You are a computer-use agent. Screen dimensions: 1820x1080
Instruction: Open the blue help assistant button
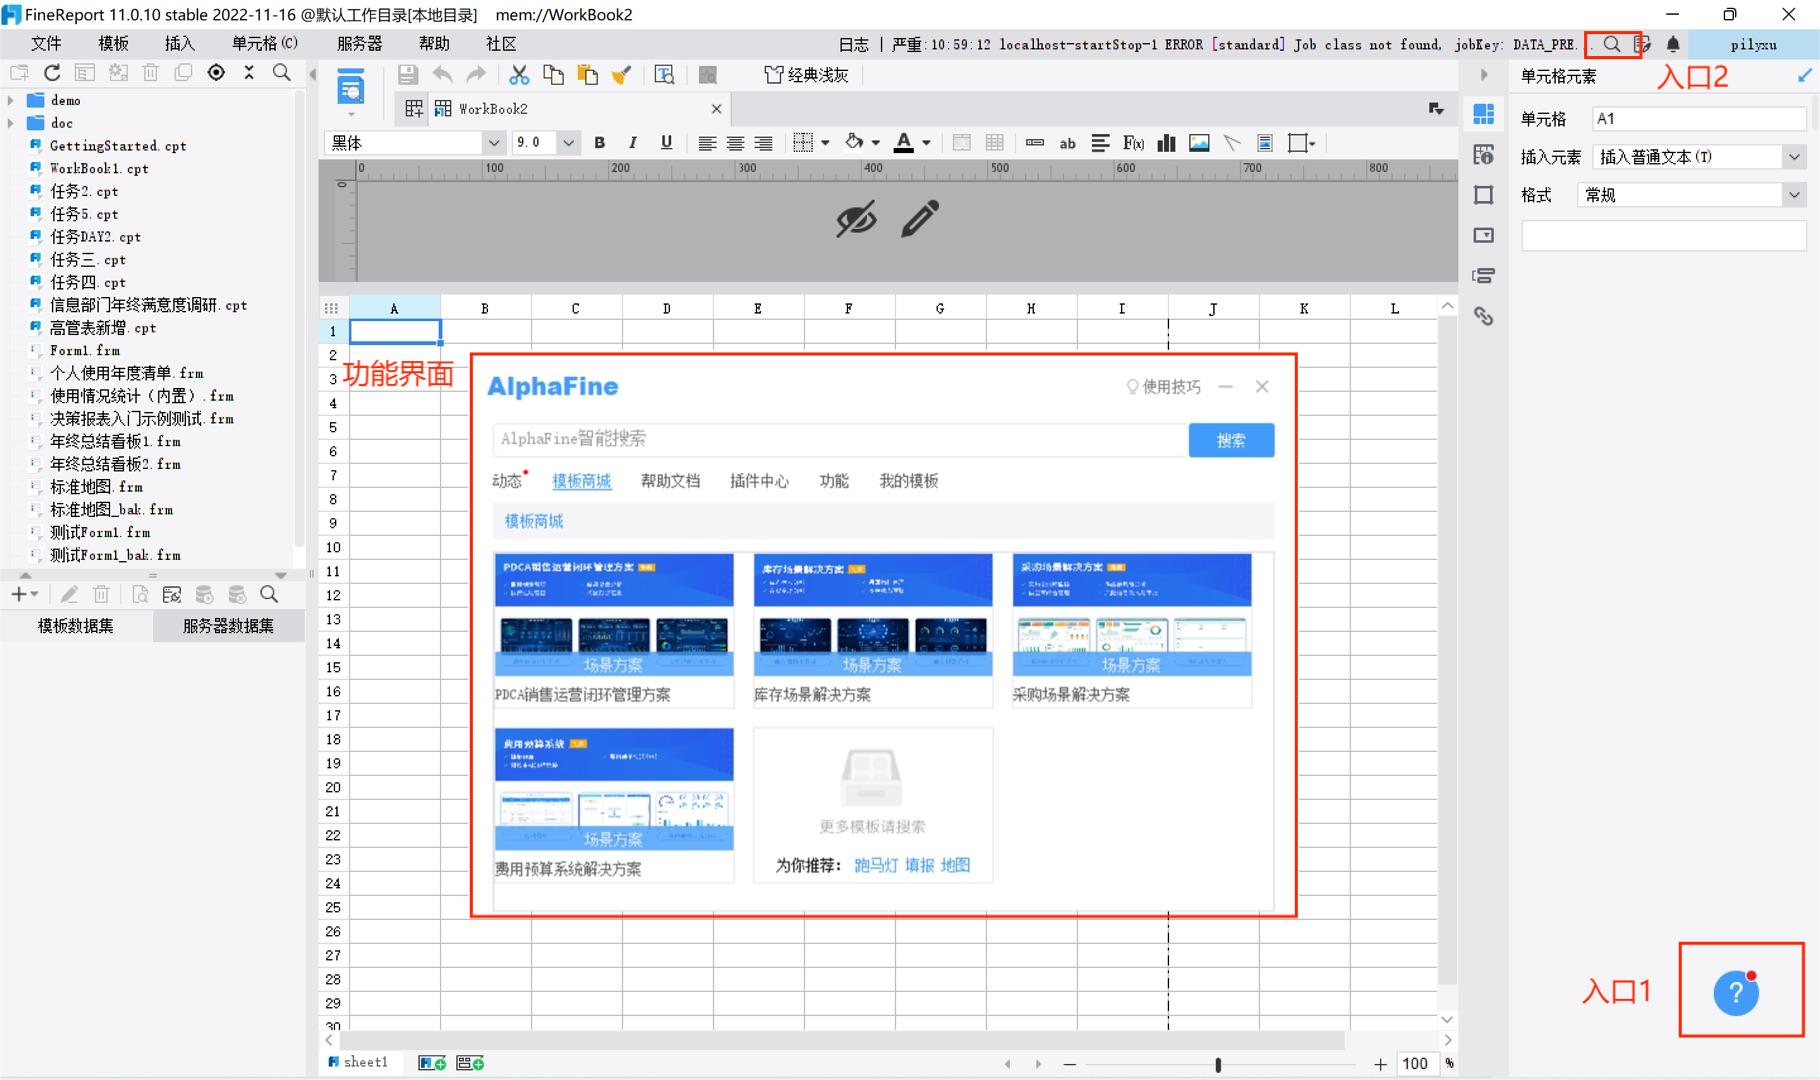click(x=1736, y=992)
